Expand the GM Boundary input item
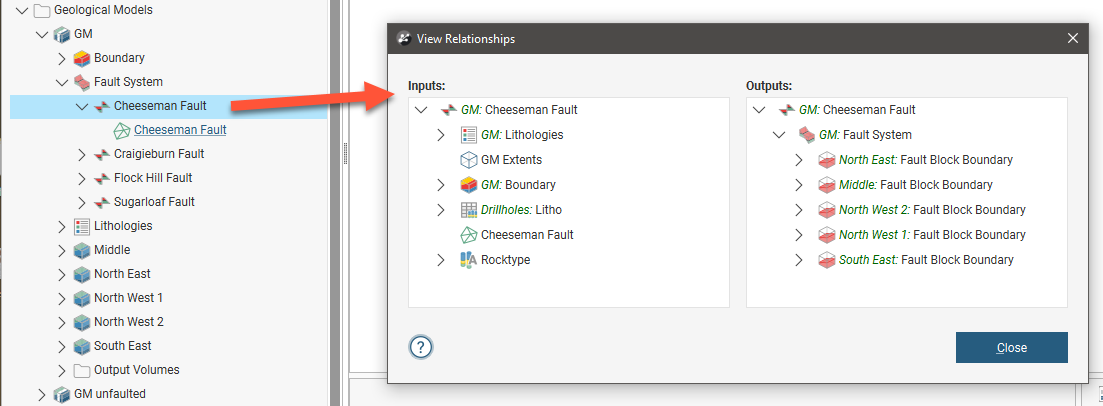This screenshot has height=406, width=1103. click(x=441, y=185)
